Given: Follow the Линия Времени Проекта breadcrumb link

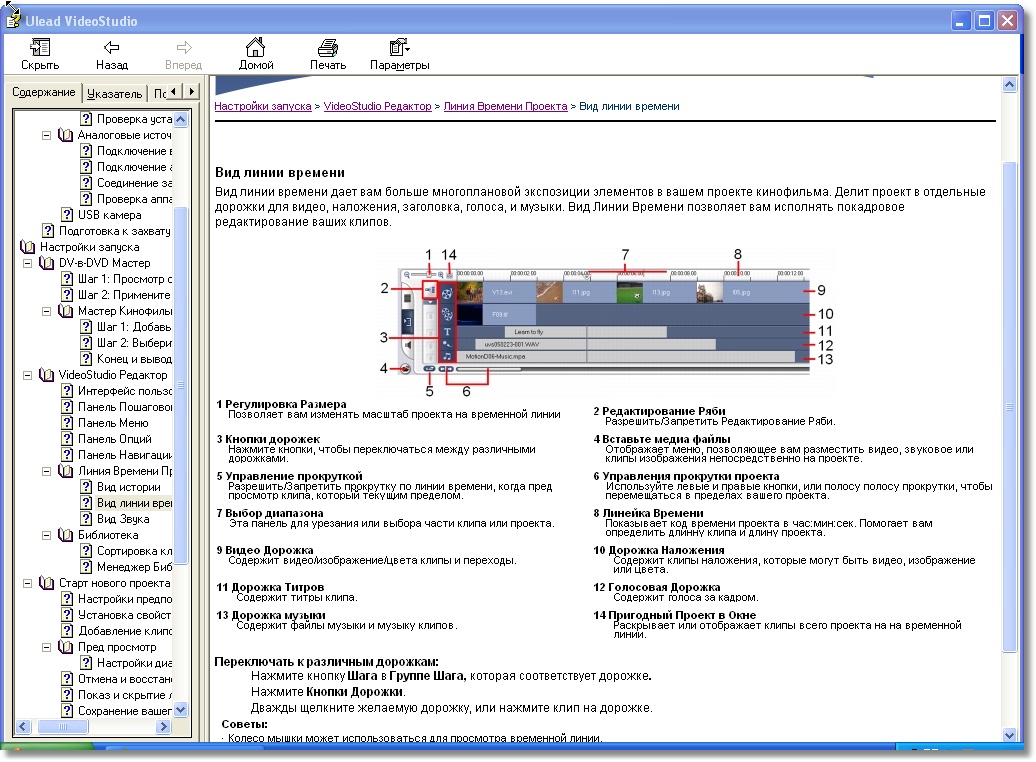Looking at the screenshot, I should (505, 106).
